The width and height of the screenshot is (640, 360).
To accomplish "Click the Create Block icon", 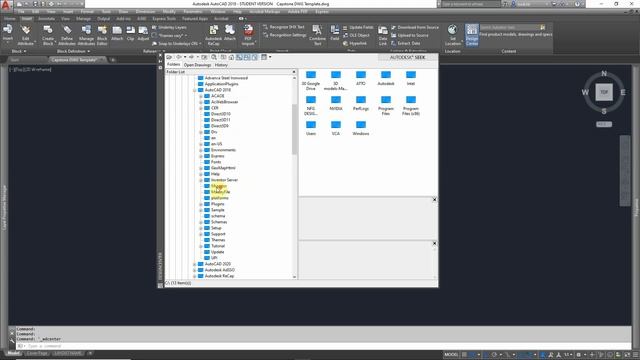I will (x=48, y=35).
